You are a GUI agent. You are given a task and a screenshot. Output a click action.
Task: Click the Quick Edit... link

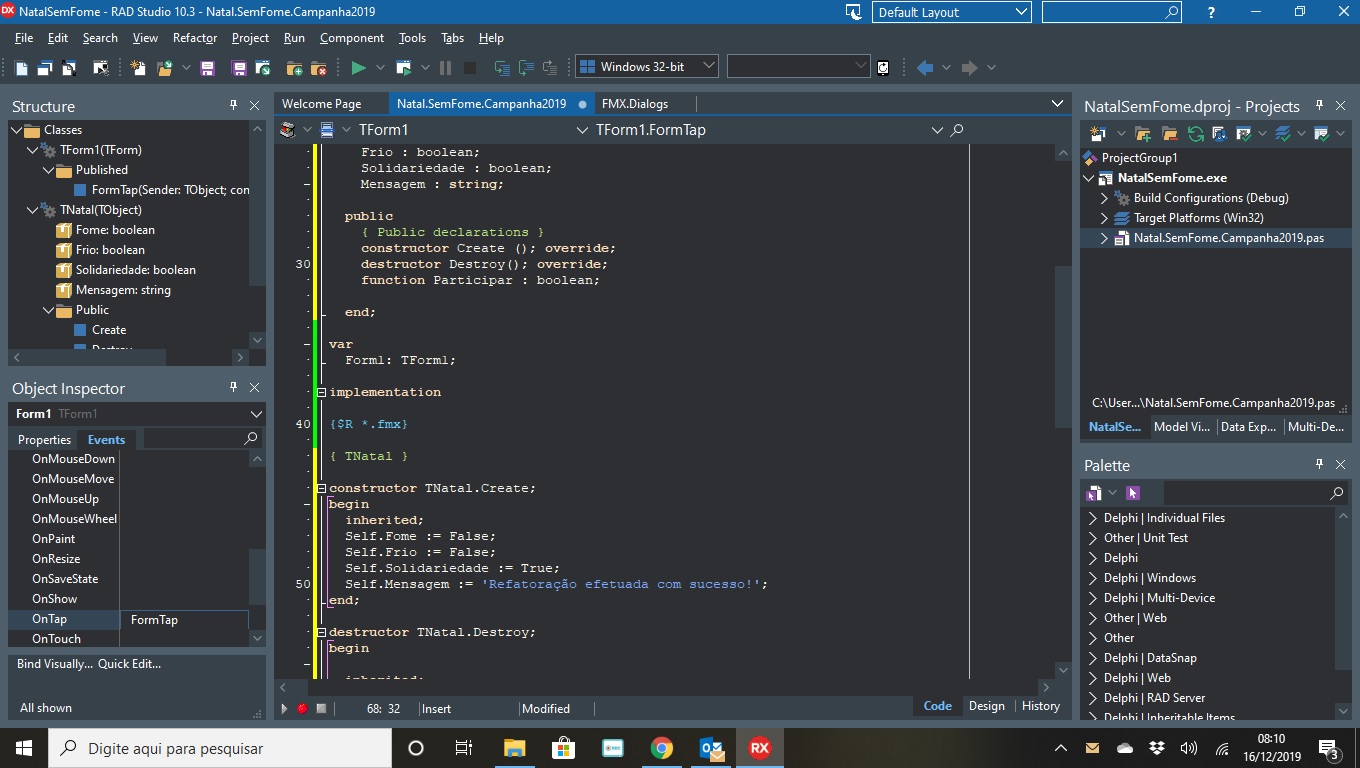[x=129, y=664]
